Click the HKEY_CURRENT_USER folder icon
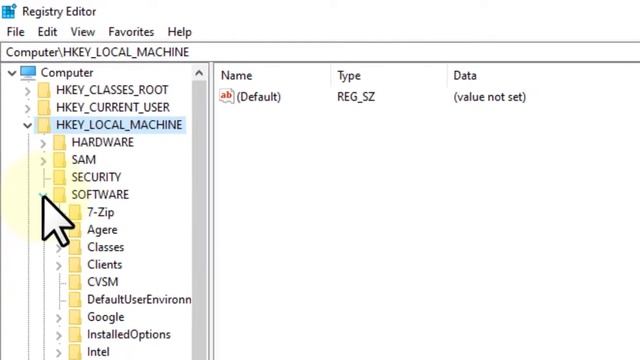This screenshot has height=360, width=640. pyautogui.click(x=44, y=108)
